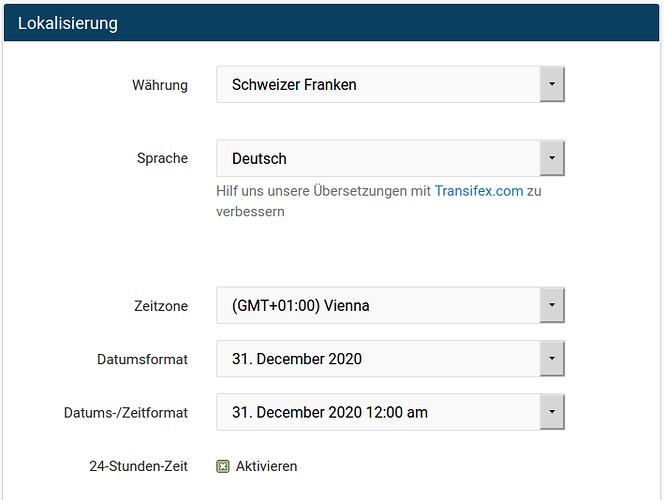
Task: Click the Datums-/Zeitformat field label
Action: 126,413
